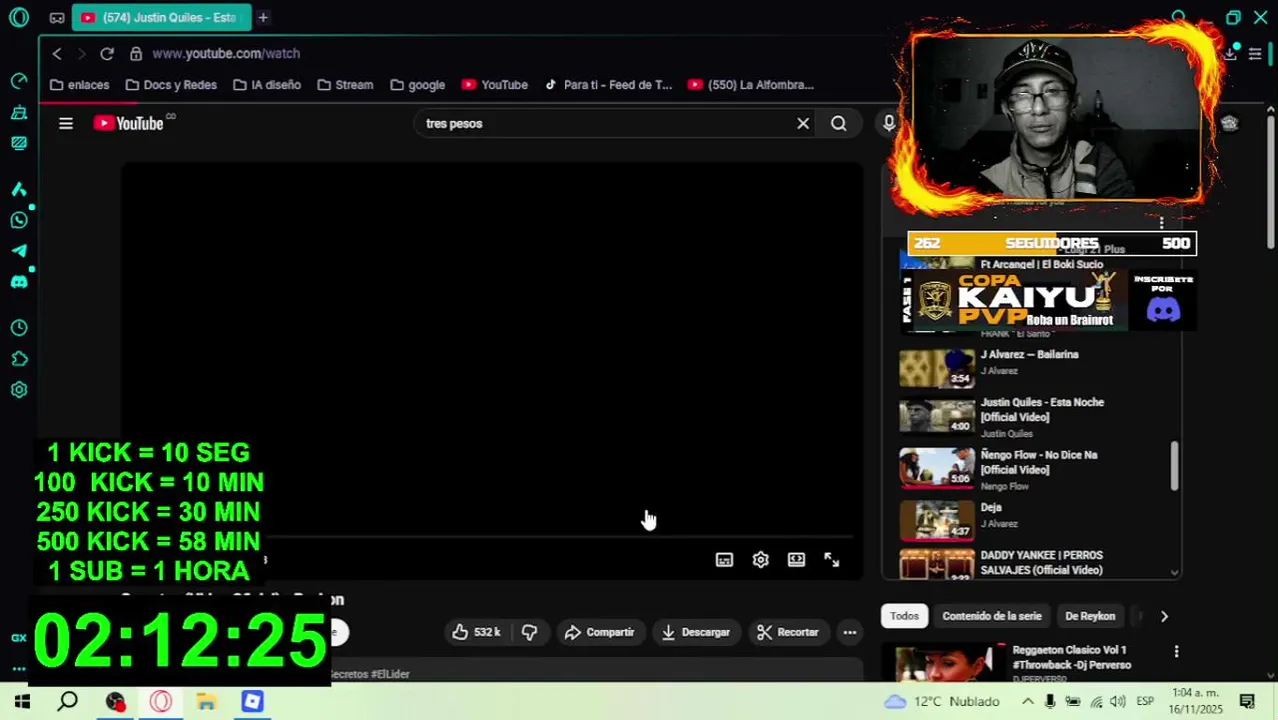This screenshot has height=720, width=1278.
Task: Click the Descargar download button
Action: (x=696, y=632)
